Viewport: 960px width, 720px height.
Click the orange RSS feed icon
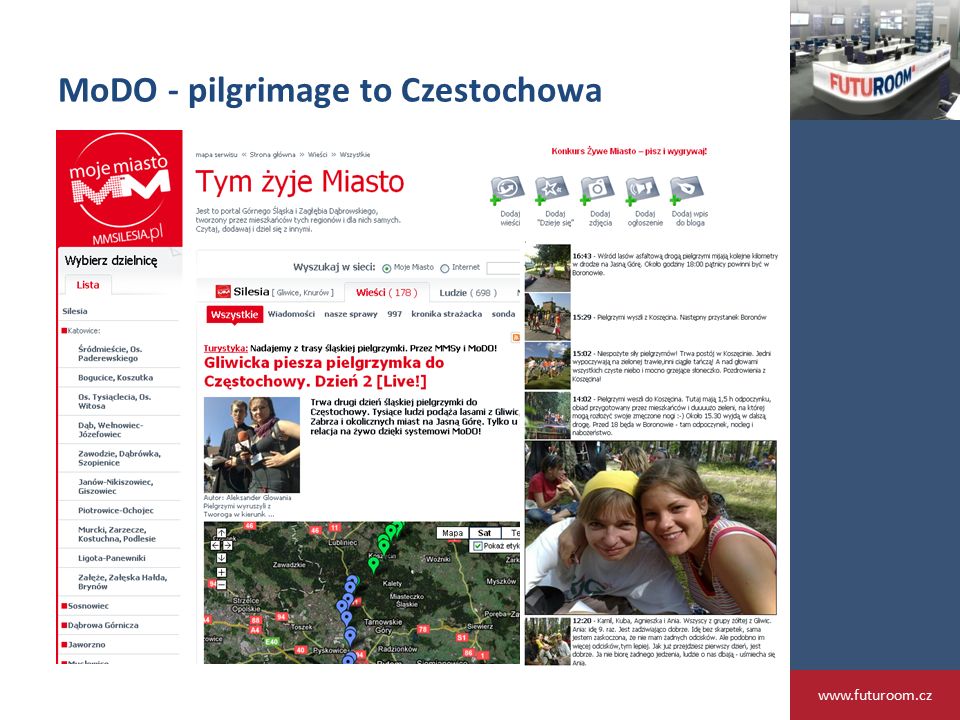(516, 337)
